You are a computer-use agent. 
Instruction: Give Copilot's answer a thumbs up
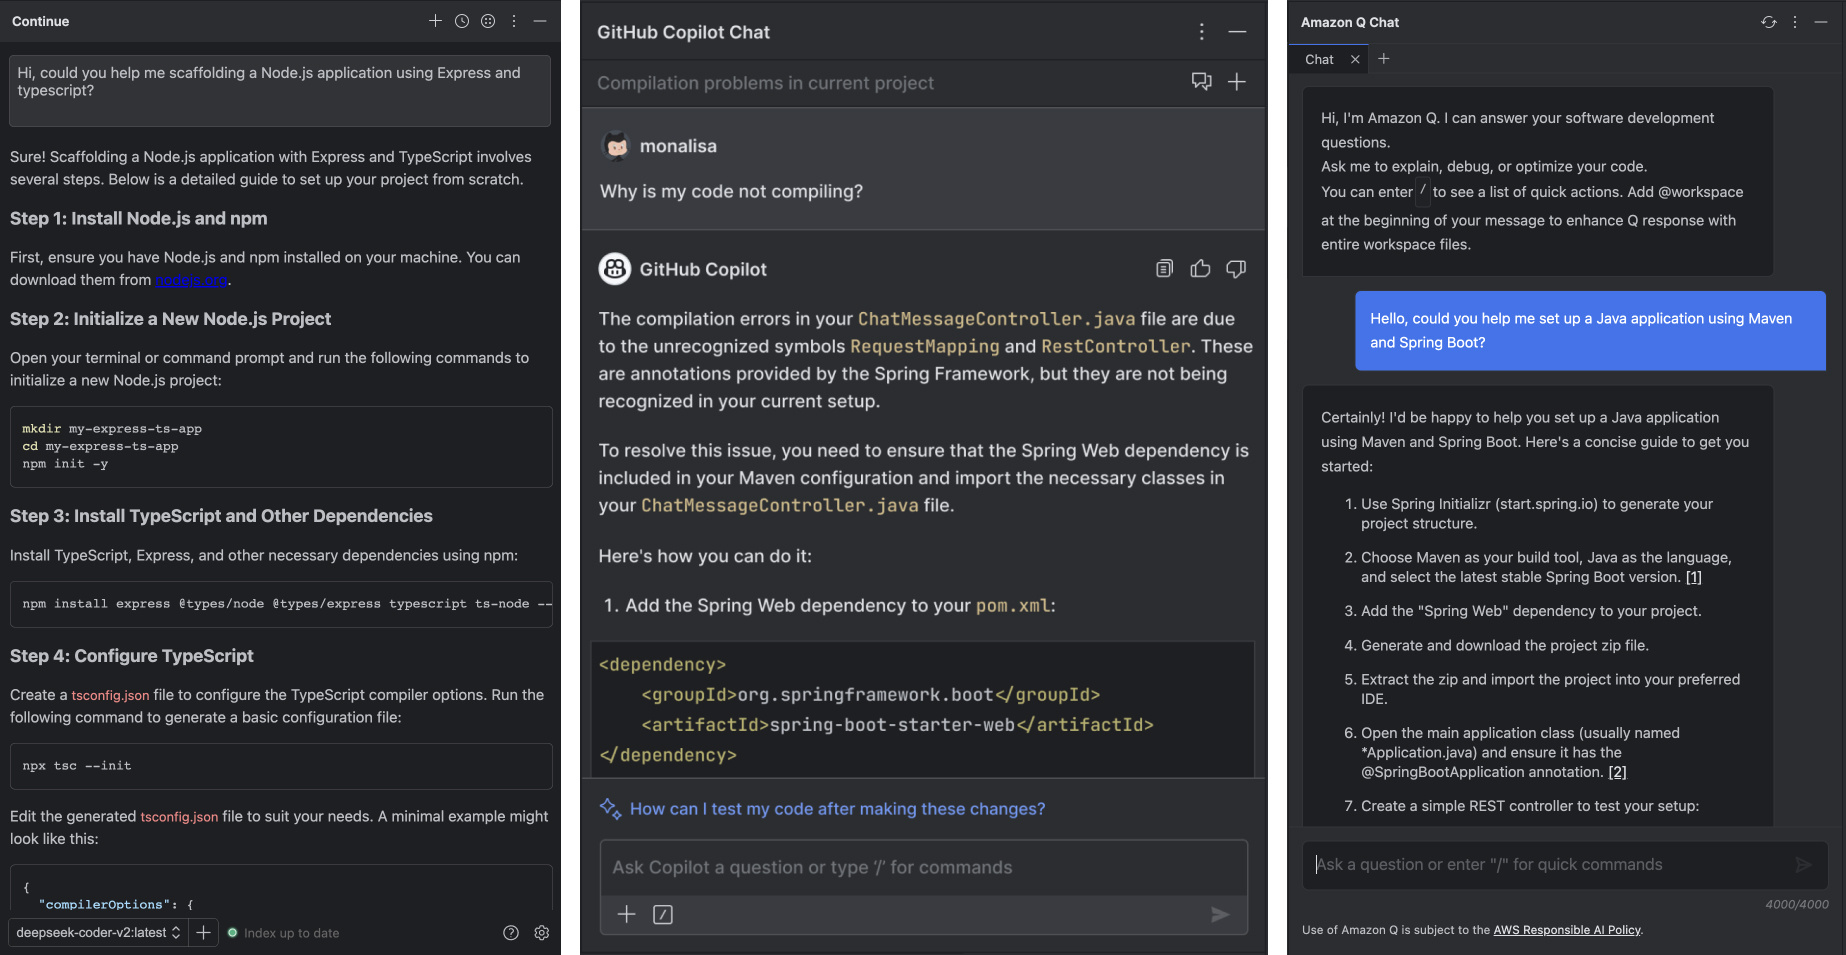1200,268
